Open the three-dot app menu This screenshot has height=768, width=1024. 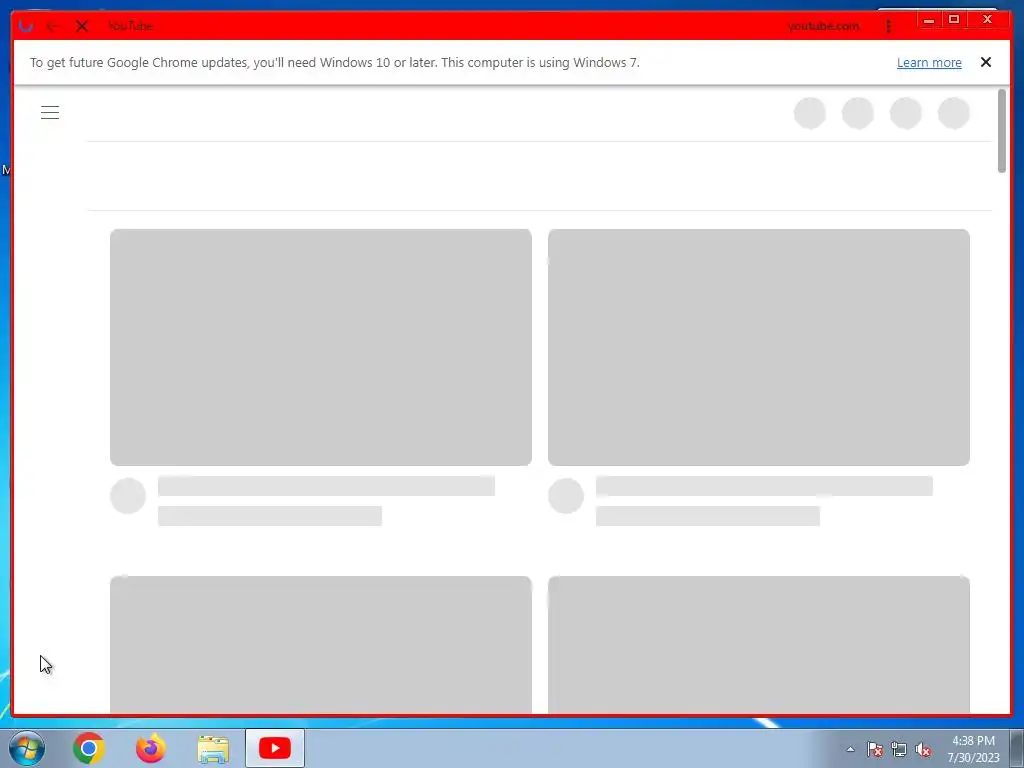pos(888,26)
